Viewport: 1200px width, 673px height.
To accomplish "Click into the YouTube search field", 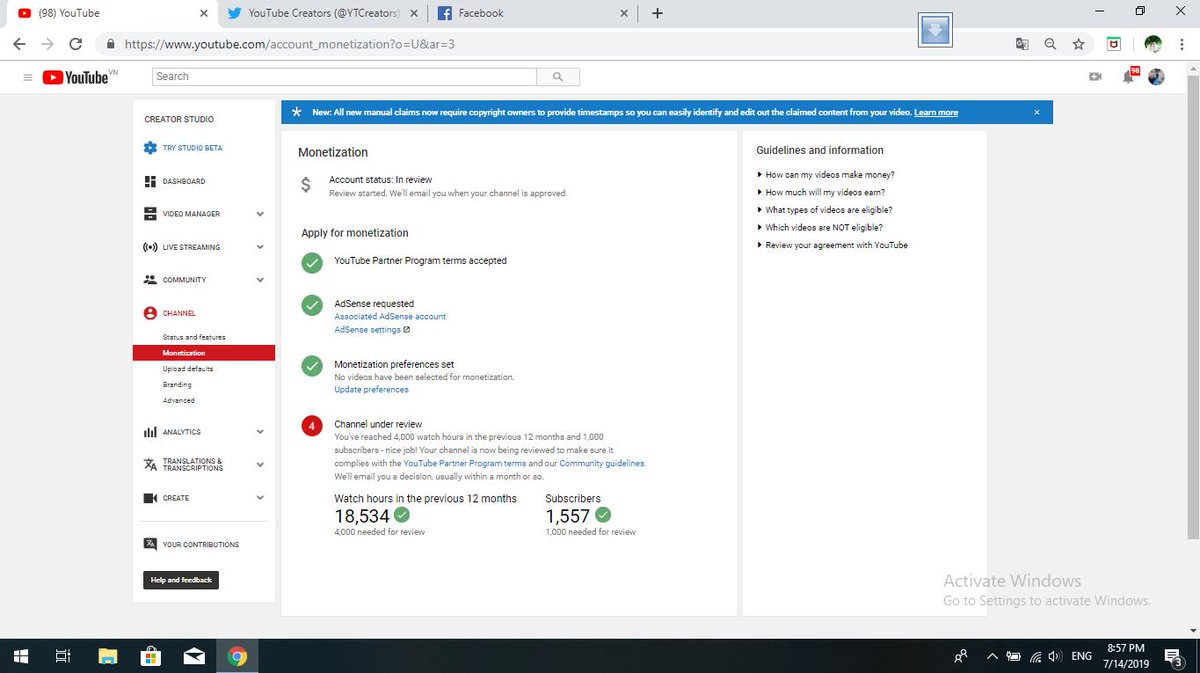I will click(x=345, y=77).
